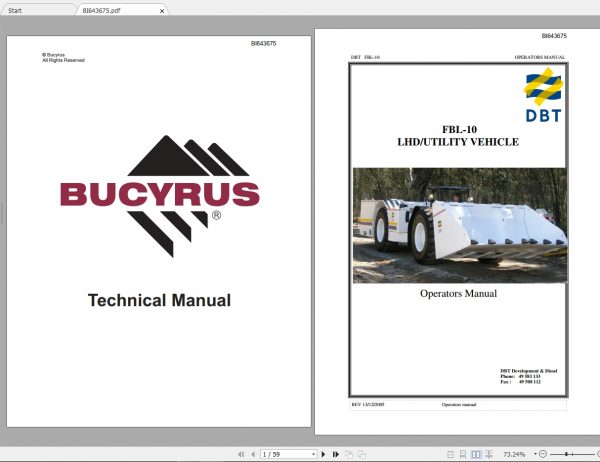Image resolution: width=600 pixels, height=462 pixels.
Task: Click the loader vehicle photograph
Action: tap(460, 225)
